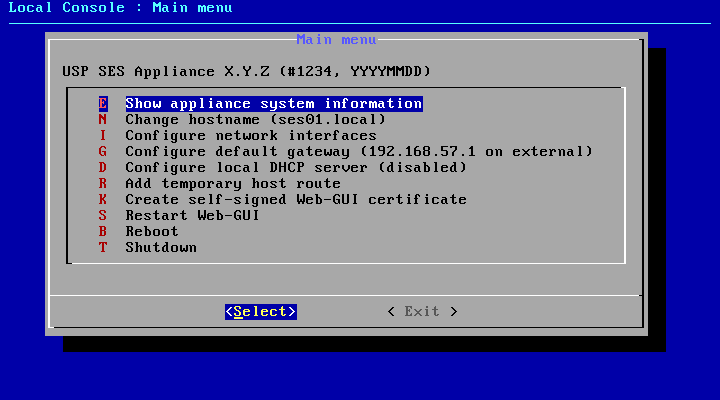
Task: Click the red hotkey letter T
Action: (x=102, y=248)
